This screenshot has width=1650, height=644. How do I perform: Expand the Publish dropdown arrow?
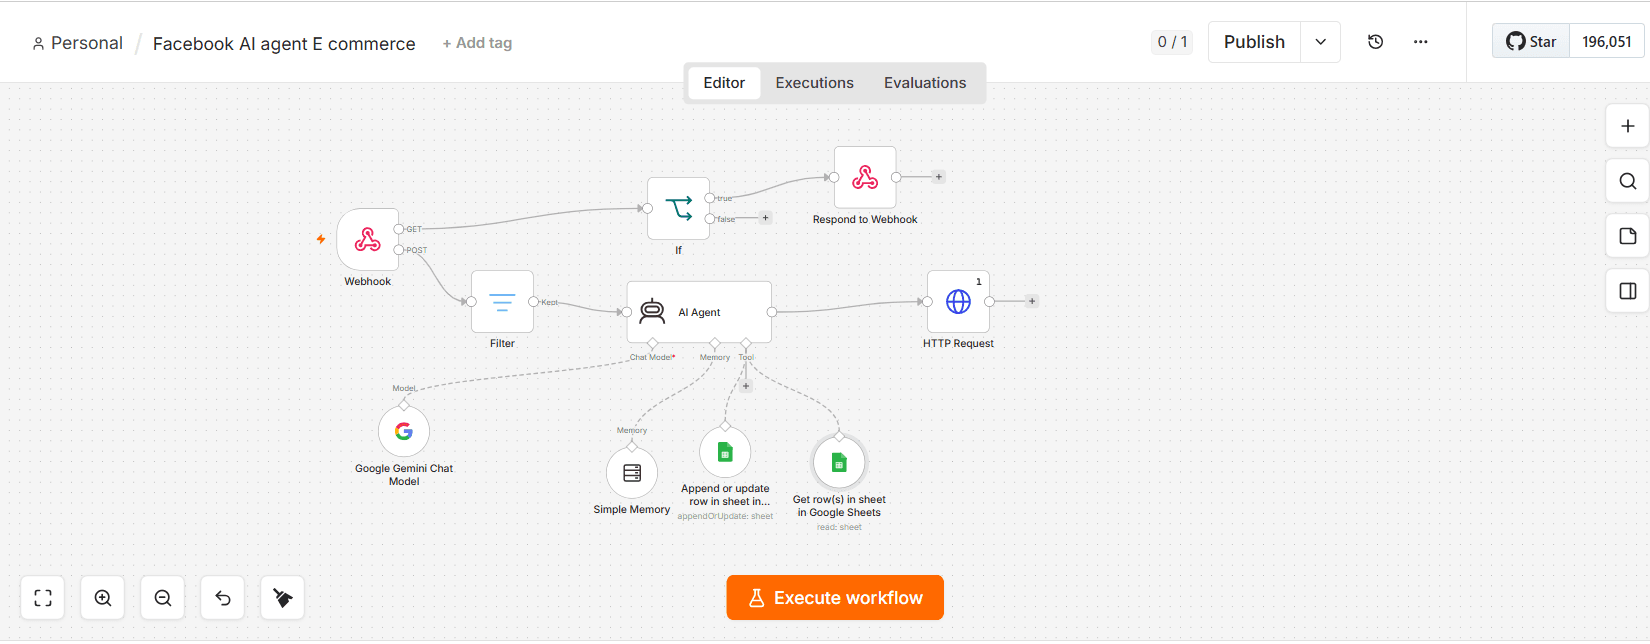tap(1320, 42)
